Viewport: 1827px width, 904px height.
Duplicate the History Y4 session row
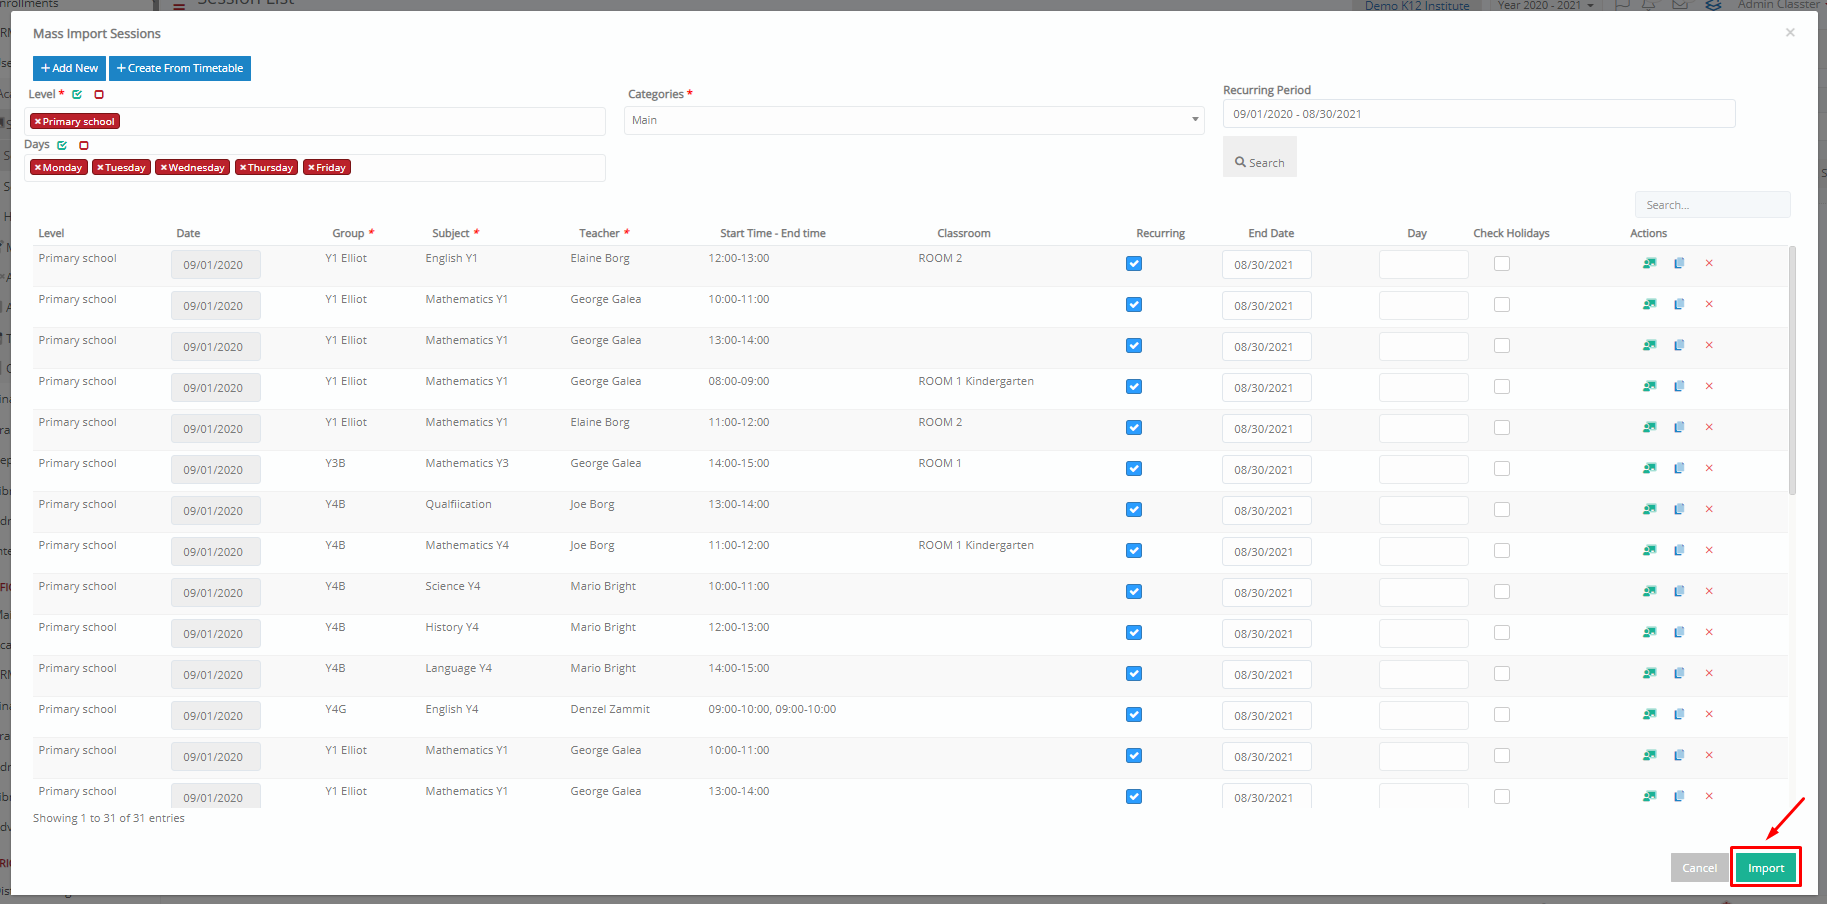pyautogui.click(x=1679, y=632)
